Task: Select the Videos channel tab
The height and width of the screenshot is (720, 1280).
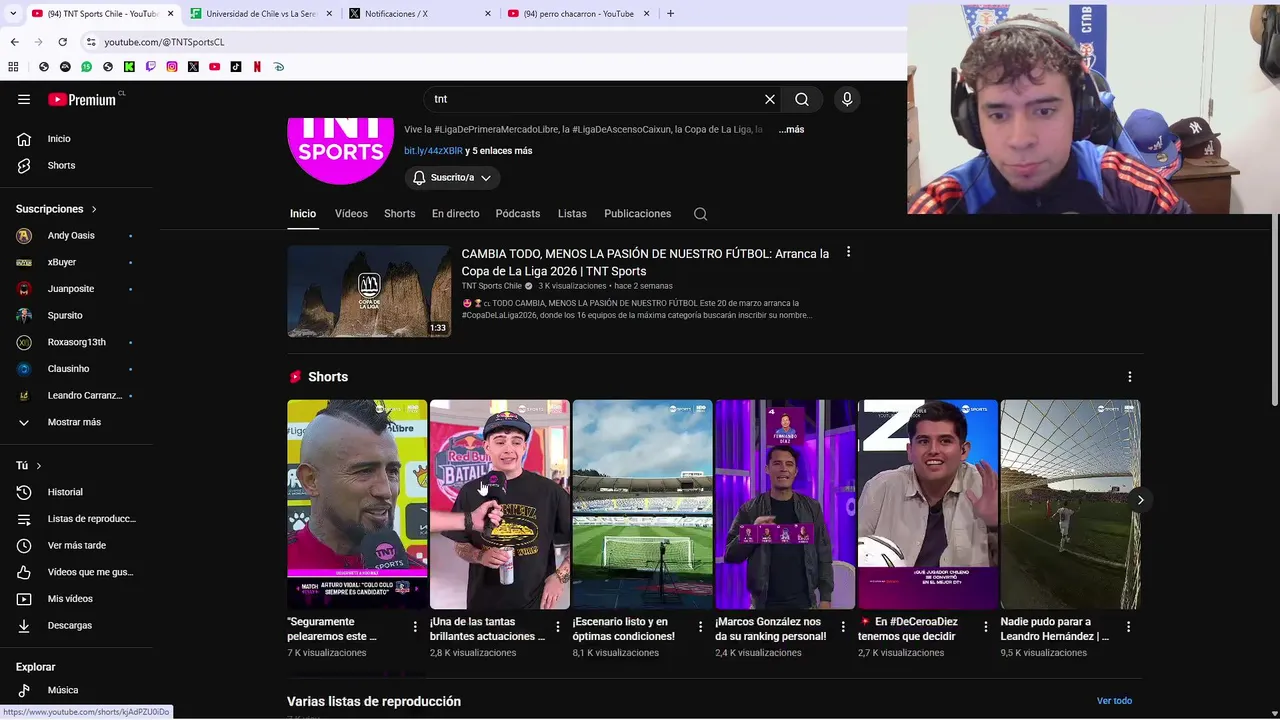Action: coord(351,214)
